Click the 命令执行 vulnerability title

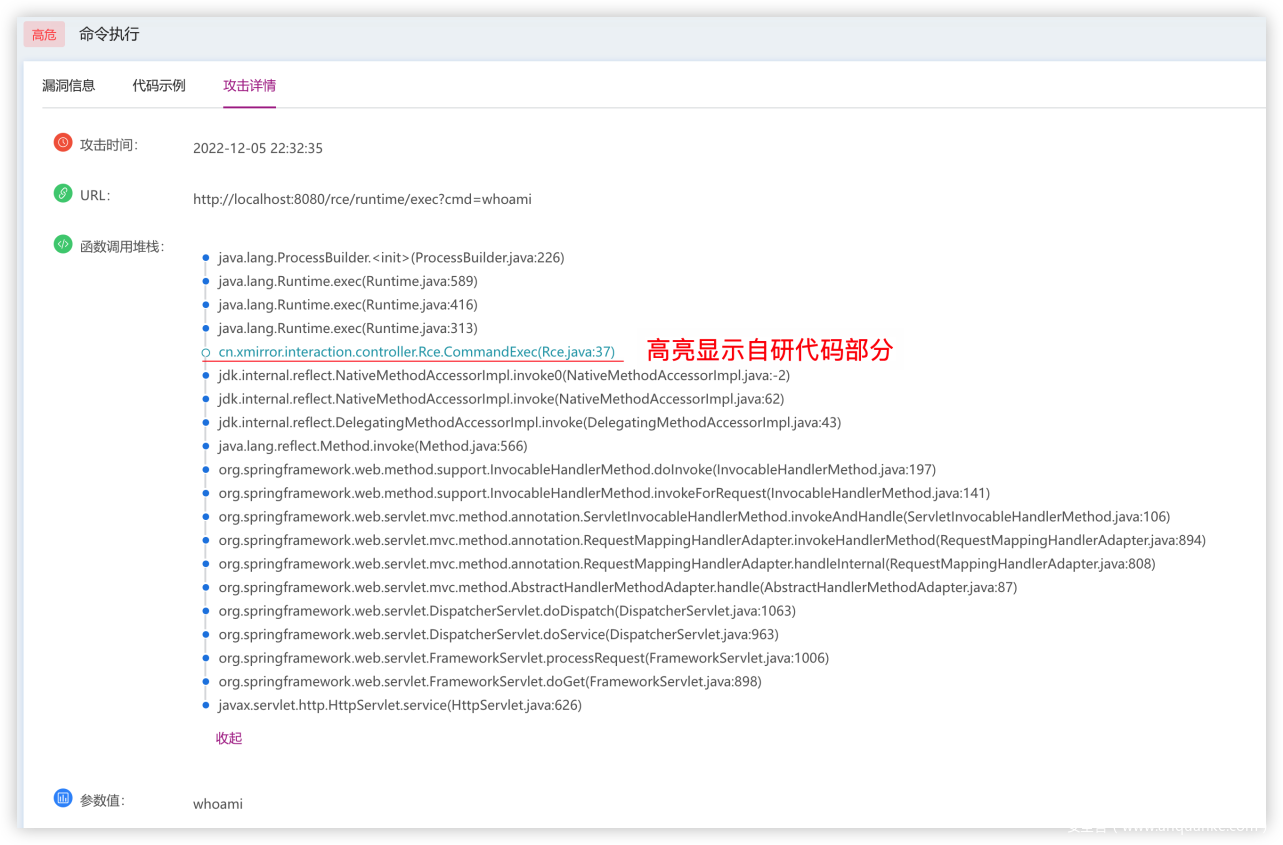pos(110,35)
